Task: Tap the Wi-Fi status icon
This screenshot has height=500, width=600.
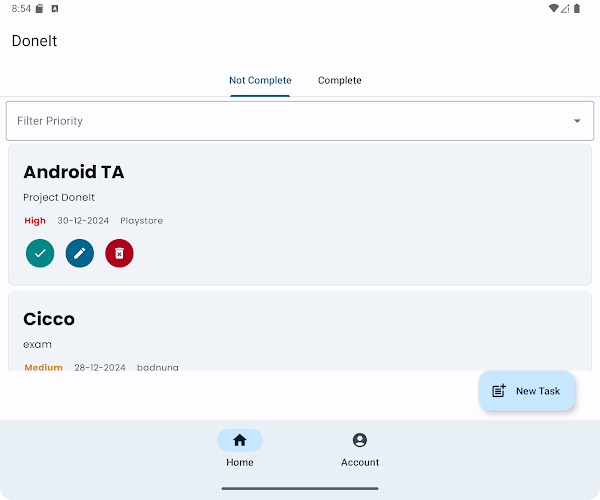Action: (x=553, y=8)
